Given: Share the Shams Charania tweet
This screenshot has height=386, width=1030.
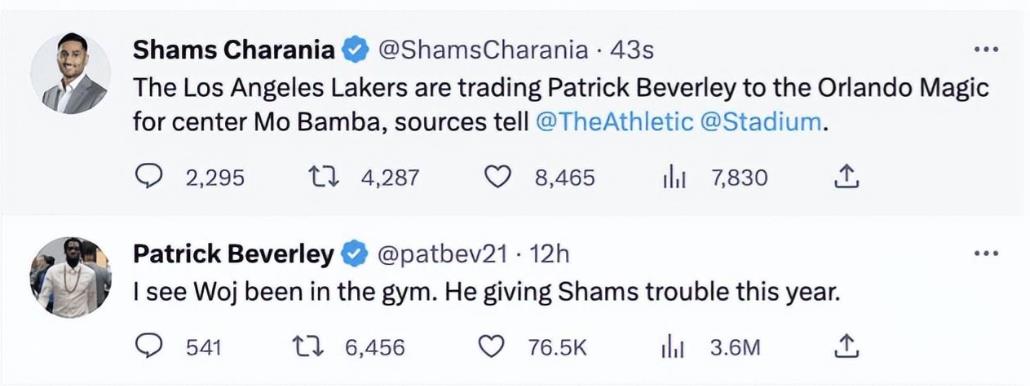Looking at the screenshot, I should 847,177.
